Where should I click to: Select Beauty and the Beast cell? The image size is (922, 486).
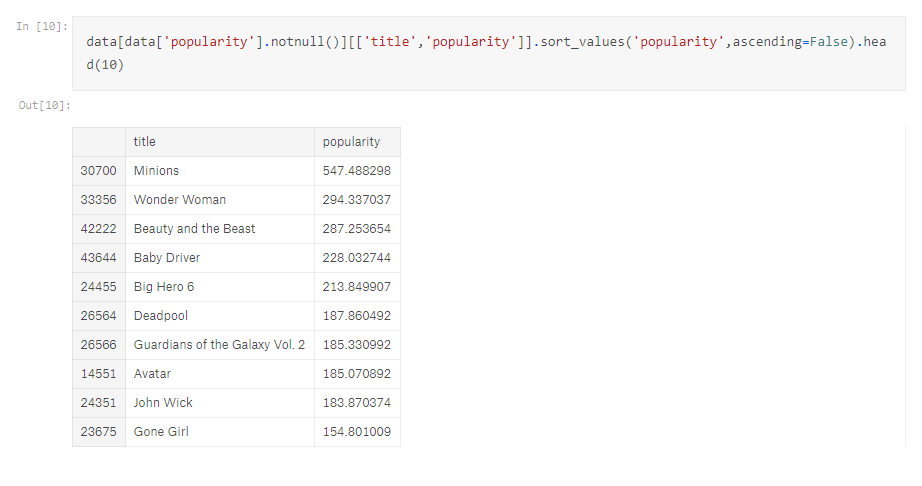pyautogui.click(x=220, y=229)
